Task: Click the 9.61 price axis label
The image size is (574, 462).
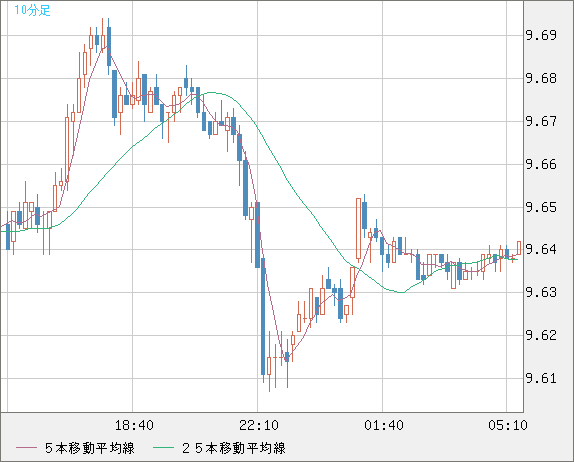Action: click(541, 378)
